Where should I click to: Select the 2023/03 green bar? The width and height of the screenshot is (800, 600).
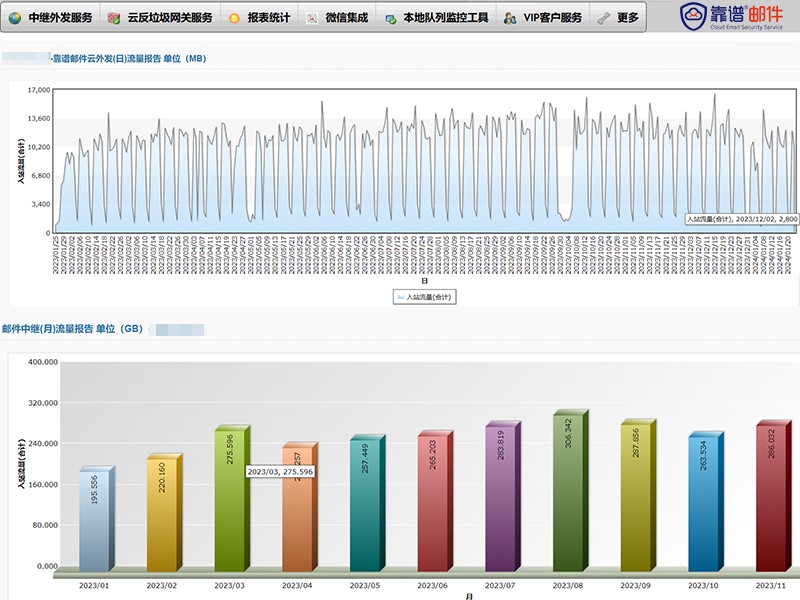pyautogui.click(x=230, y=498)
